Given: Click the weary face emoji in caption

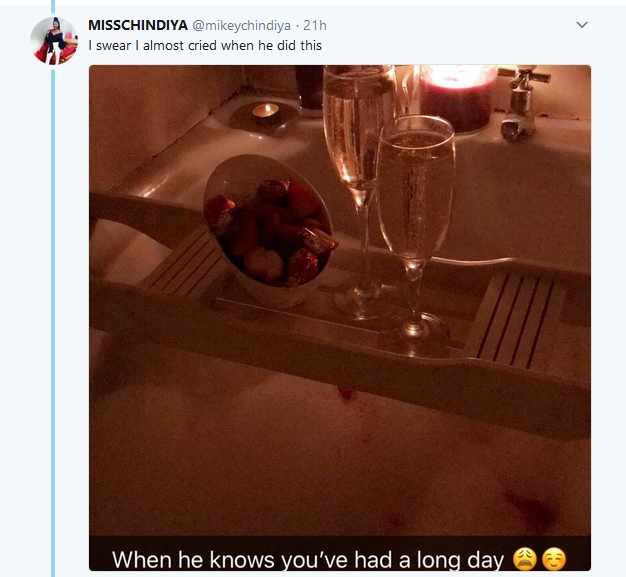Looking at the screenshot, I should click(x=525, y=559).
